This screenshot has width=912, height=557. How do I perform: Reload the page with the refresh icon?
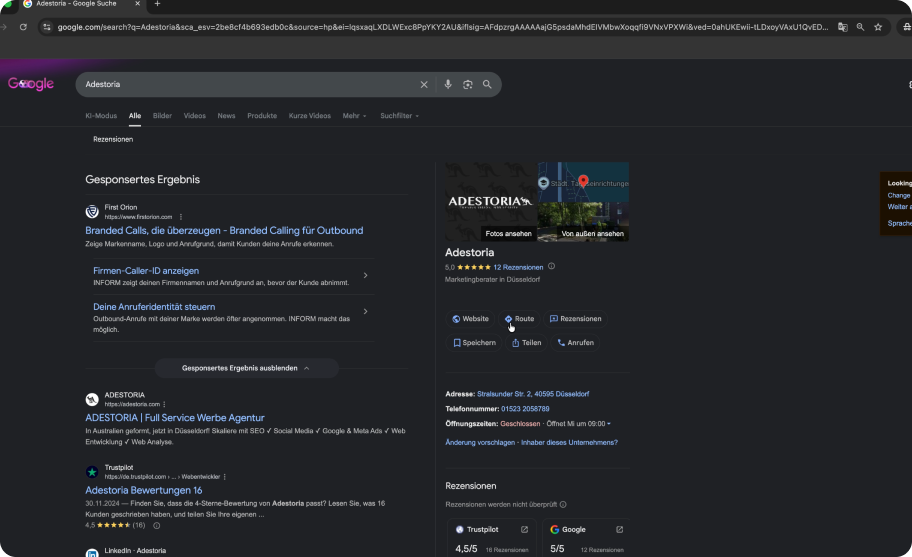pos(23,27)
